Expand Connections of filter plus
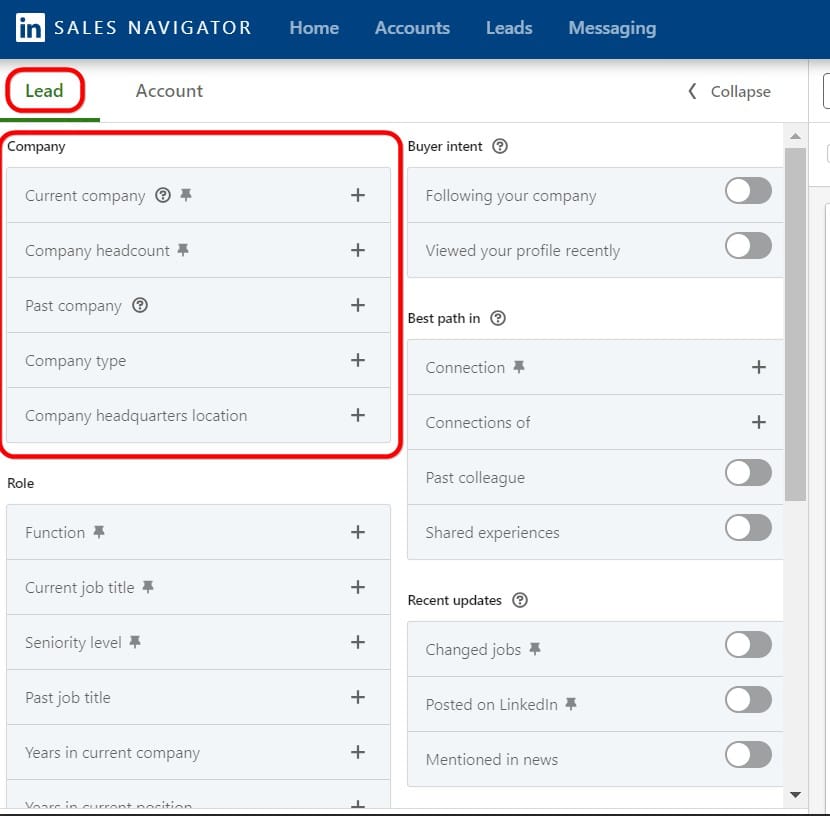The image size is (830, 816). tap(759, 422)
